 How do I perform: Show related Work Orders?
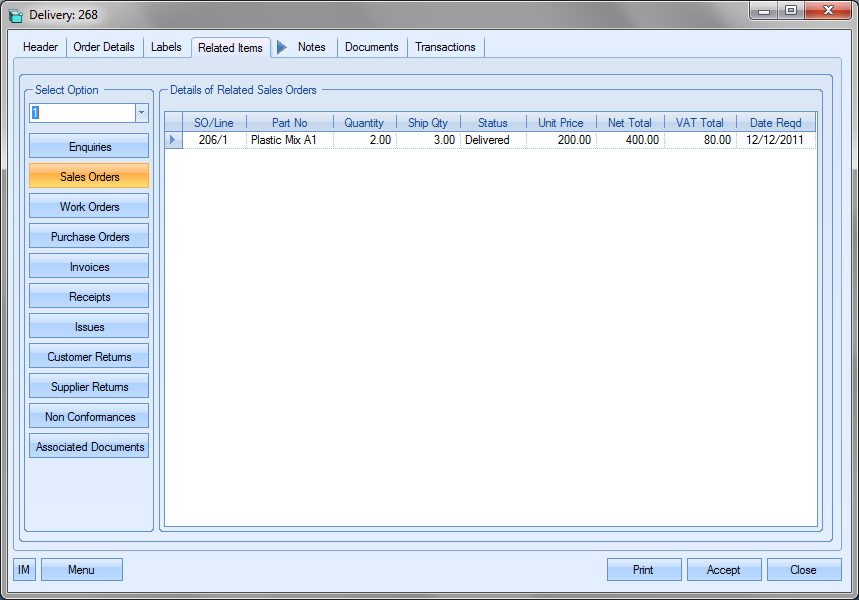[90, 207]
